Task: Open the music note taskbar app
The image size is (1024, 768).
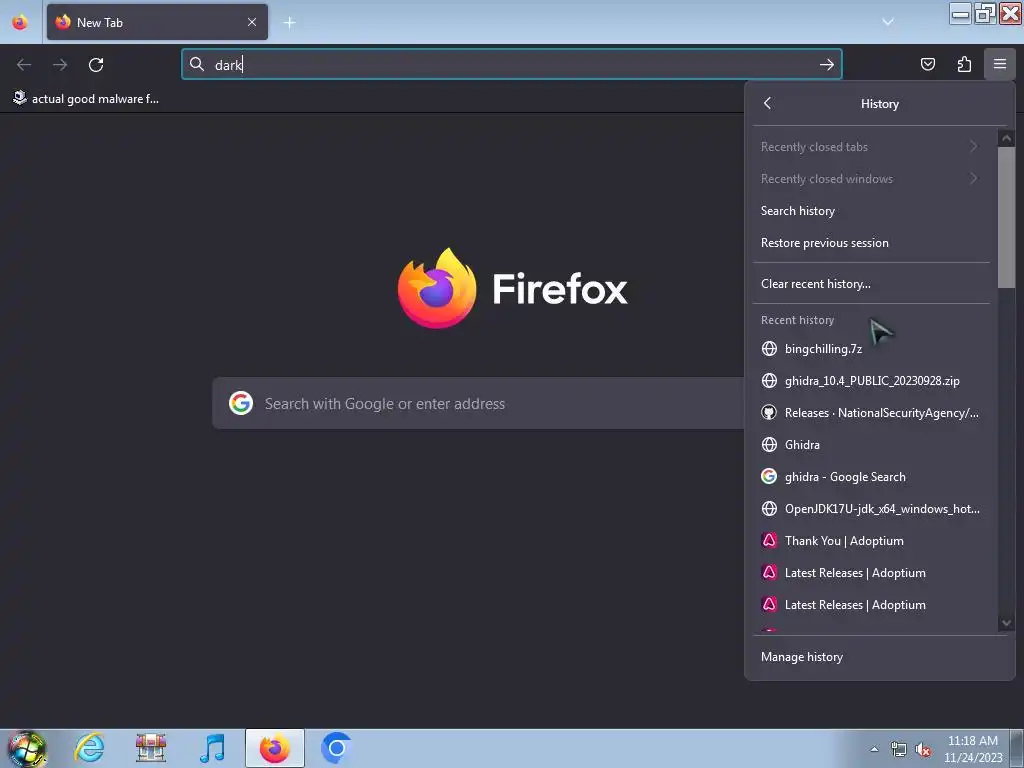Action: coord(212,748)
